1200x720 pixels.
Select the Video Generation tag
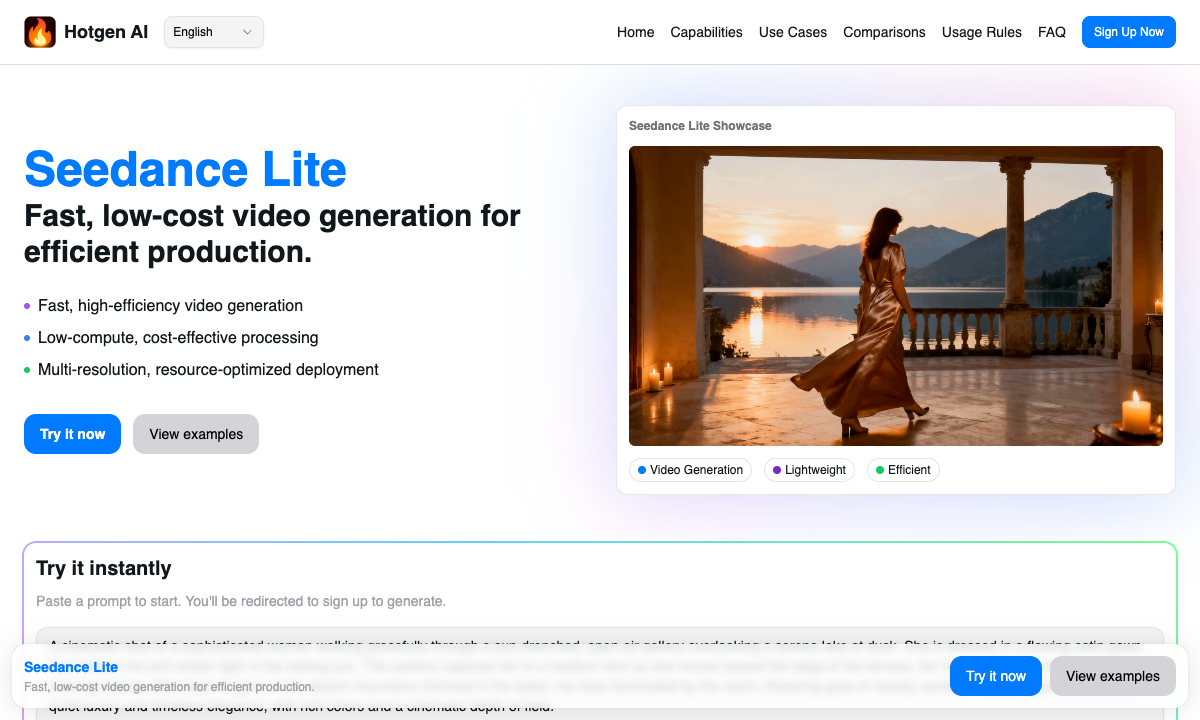click(690, 470)
